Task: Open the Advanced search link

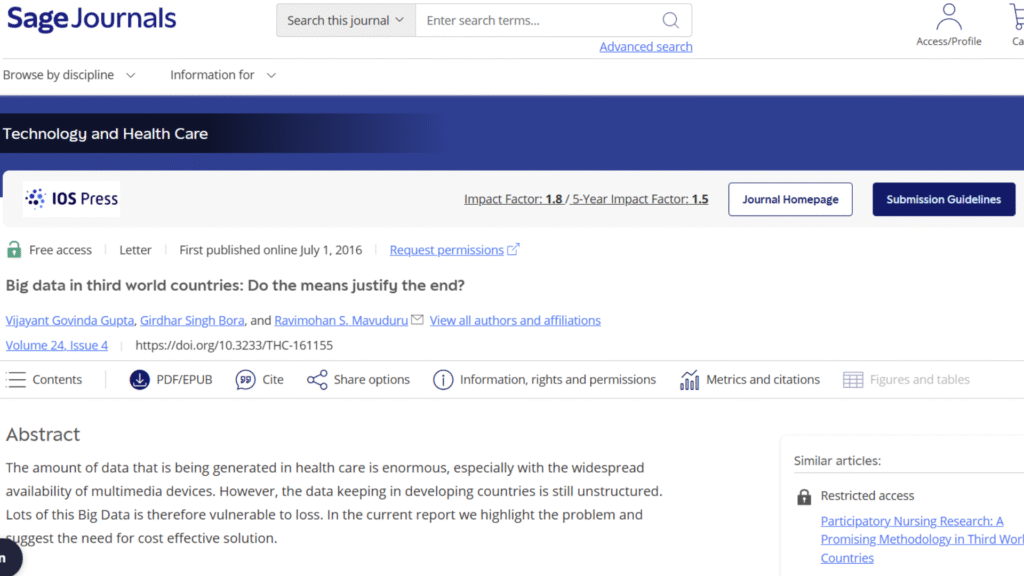Action: point(645,47)
